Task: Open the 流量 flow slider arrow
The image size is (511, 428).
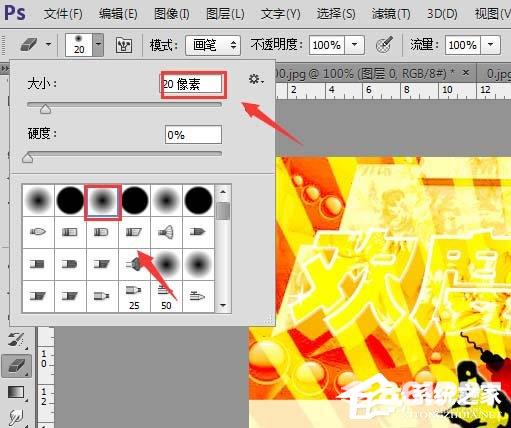Action: pyautogui.click(x=490, y=45)
